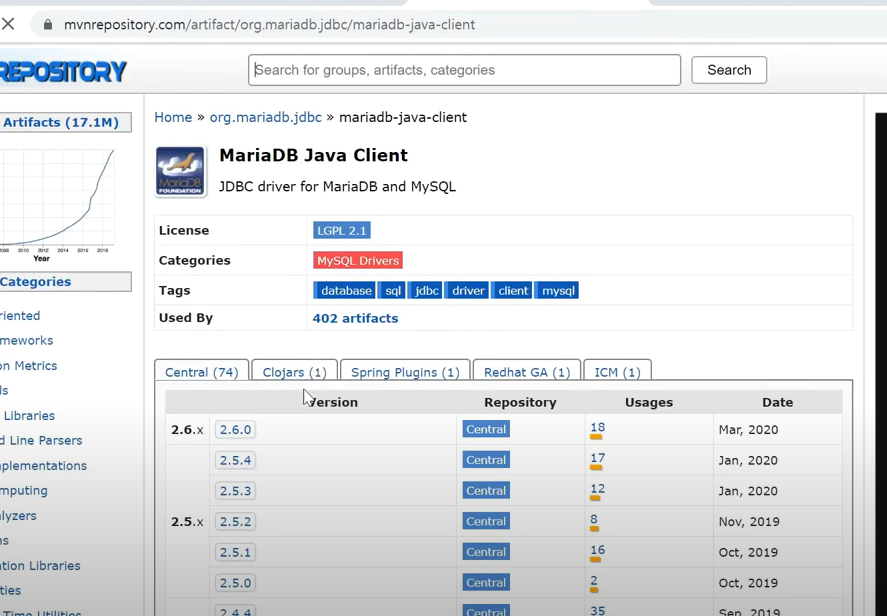This screenshot has height=616, width=887.
Task: Open the 'mputing' sidebar category
Action: tap(24, 490)
